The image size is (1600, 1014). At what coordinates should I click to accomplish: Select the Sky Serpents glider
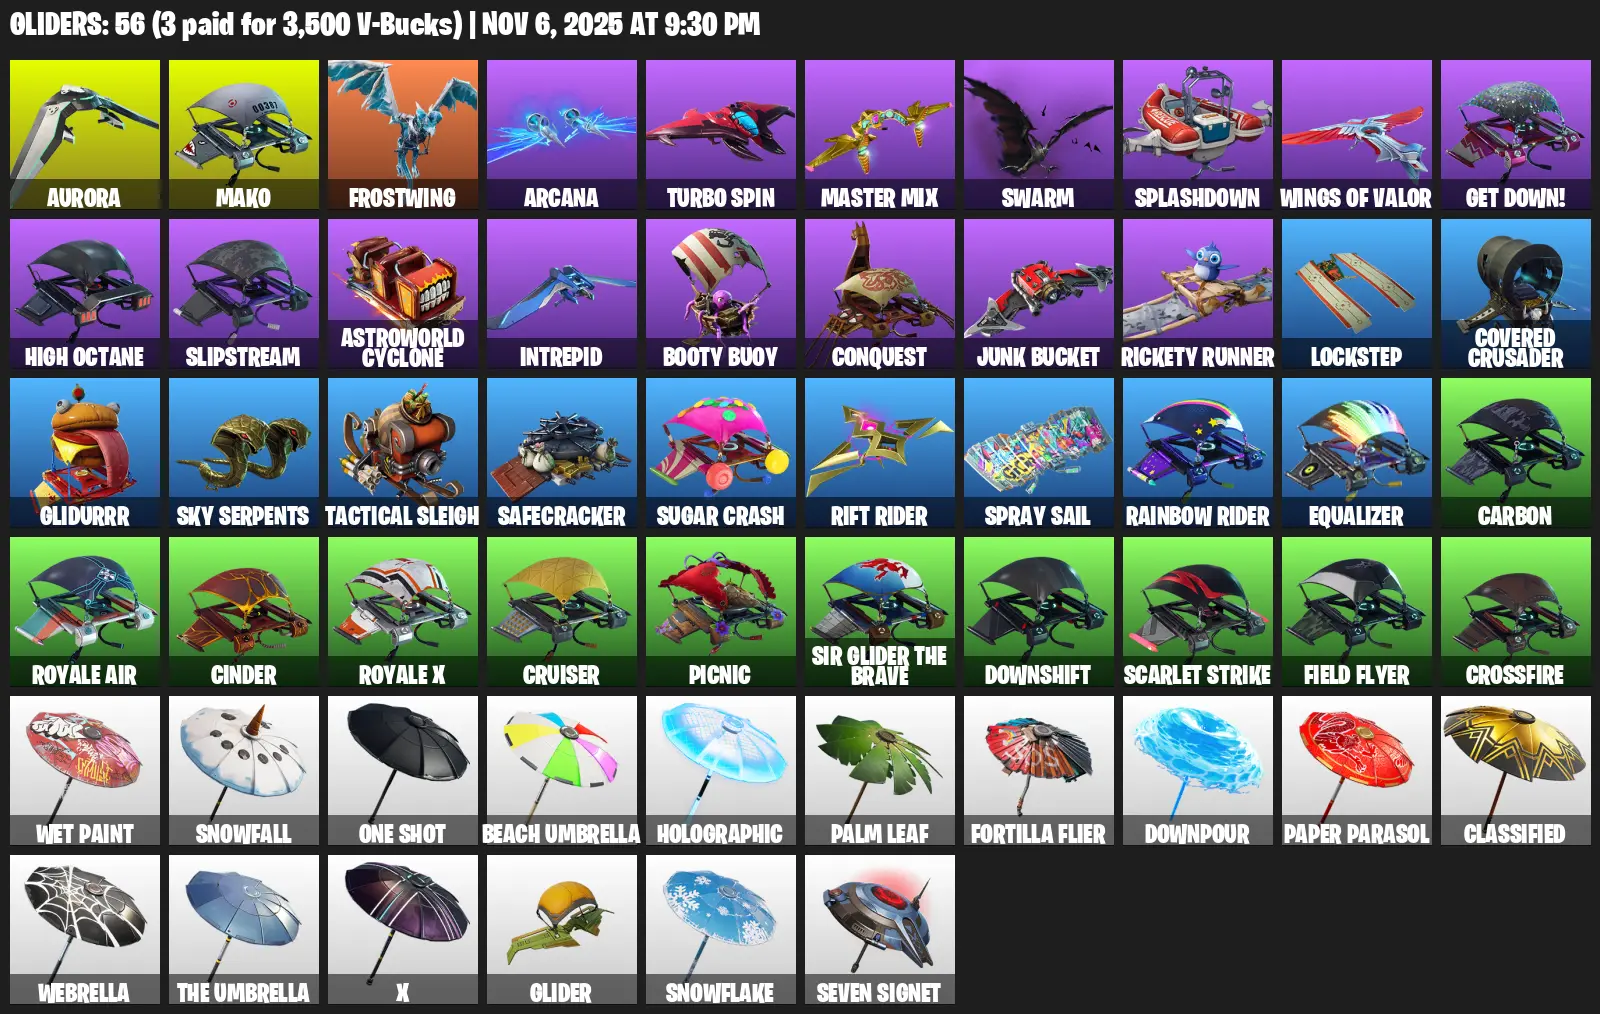pos(244,453)
